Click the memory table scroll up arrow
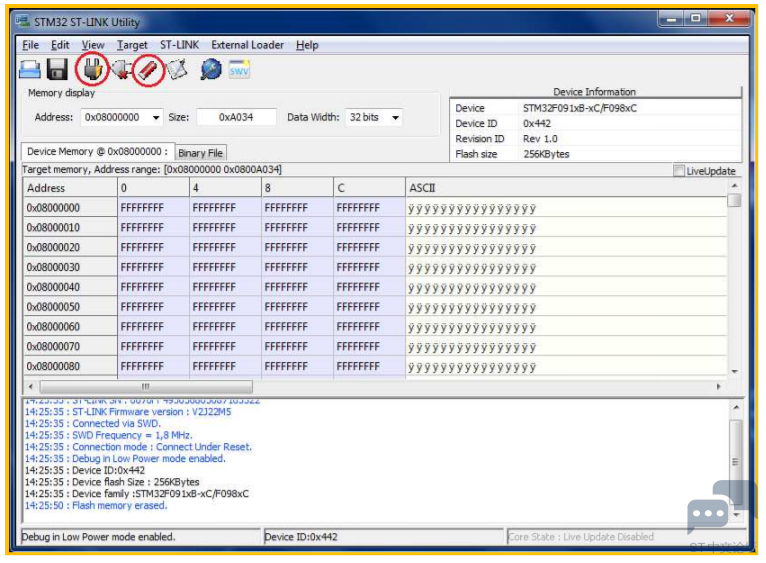This screenshot has height=563, width=766. pyautogui.click(x=734, y=186)
